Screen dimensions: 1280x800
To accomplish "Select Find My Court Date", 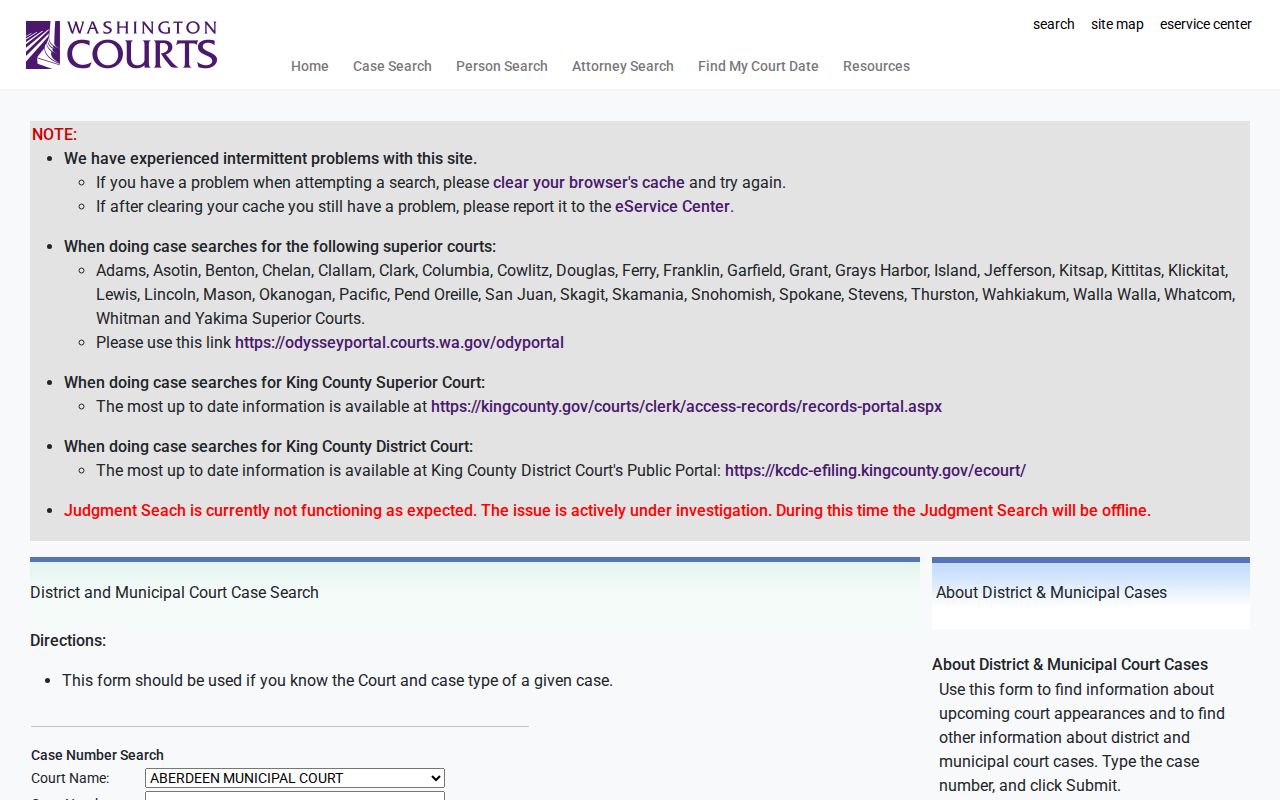I will tap(758, 66).
